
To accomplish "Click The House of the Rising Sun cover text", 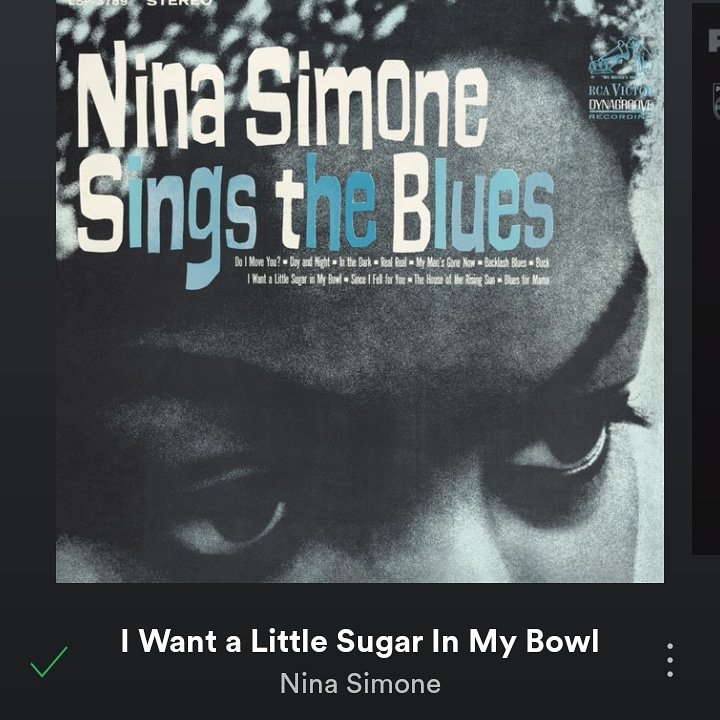I will [x=454, y=279].
